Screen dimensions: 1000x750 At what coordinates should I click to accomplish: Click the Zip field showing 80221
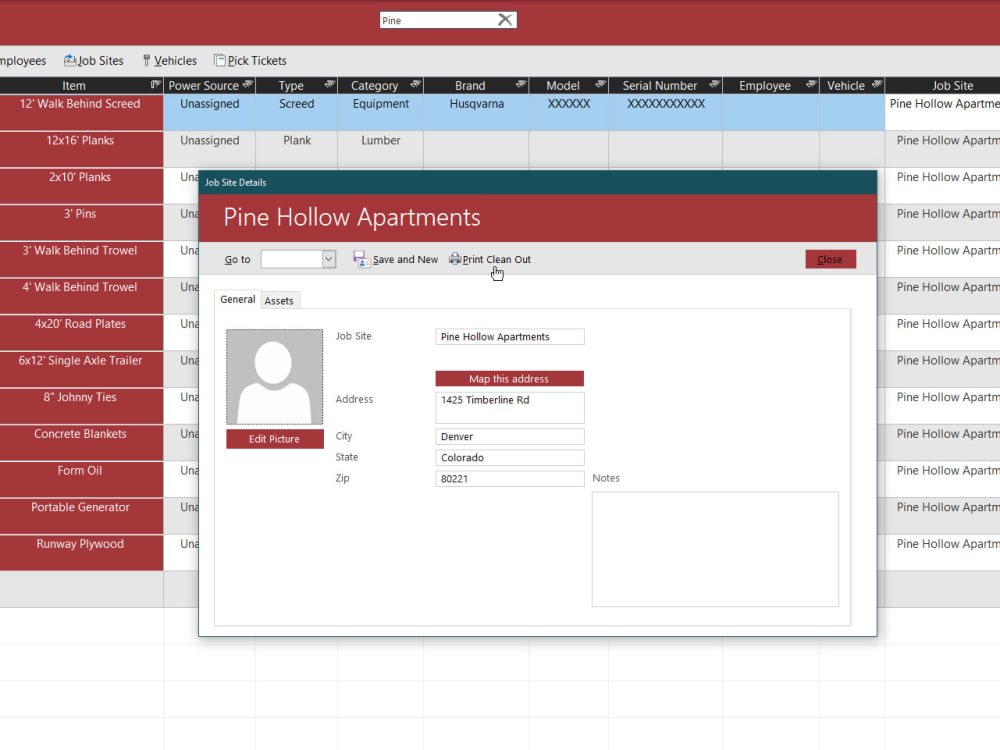pyautogui.click(x=510, y=479)
